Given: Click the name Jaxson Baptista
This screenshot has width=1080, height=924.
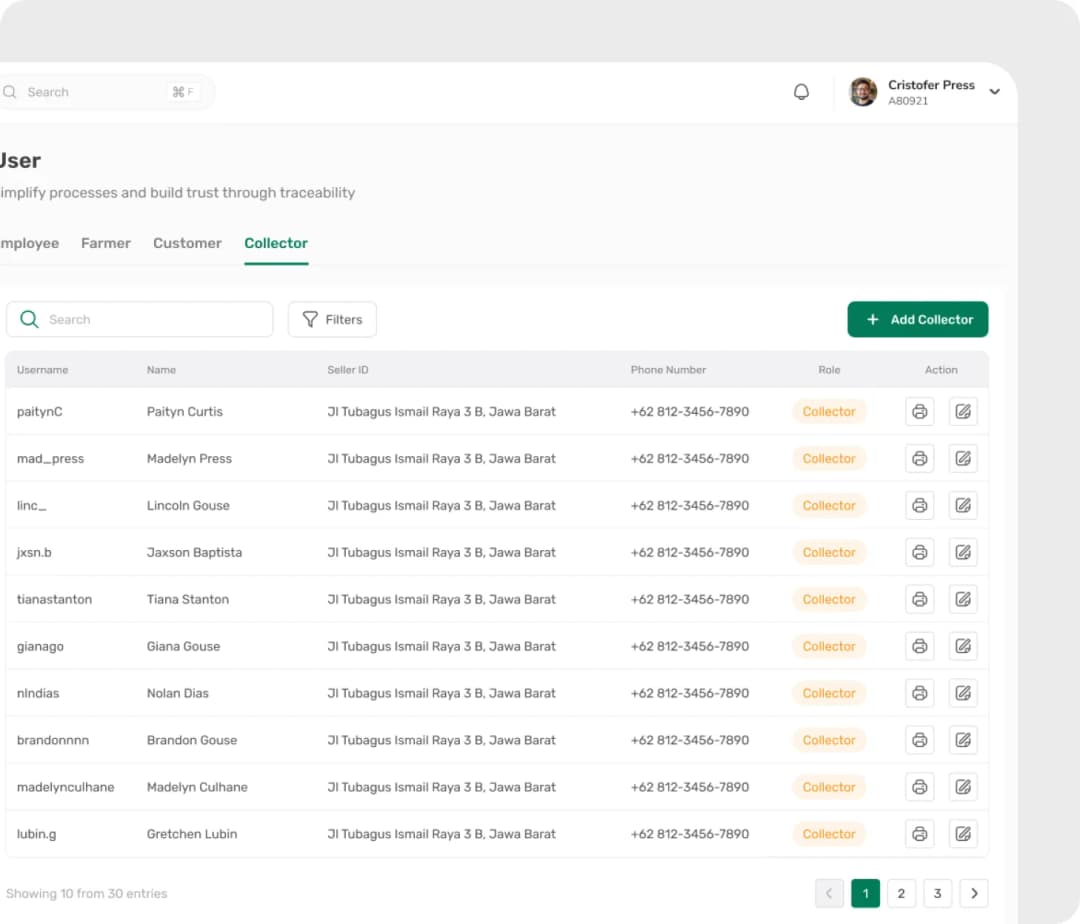Looking at the screenshot, I should (194, 552).
